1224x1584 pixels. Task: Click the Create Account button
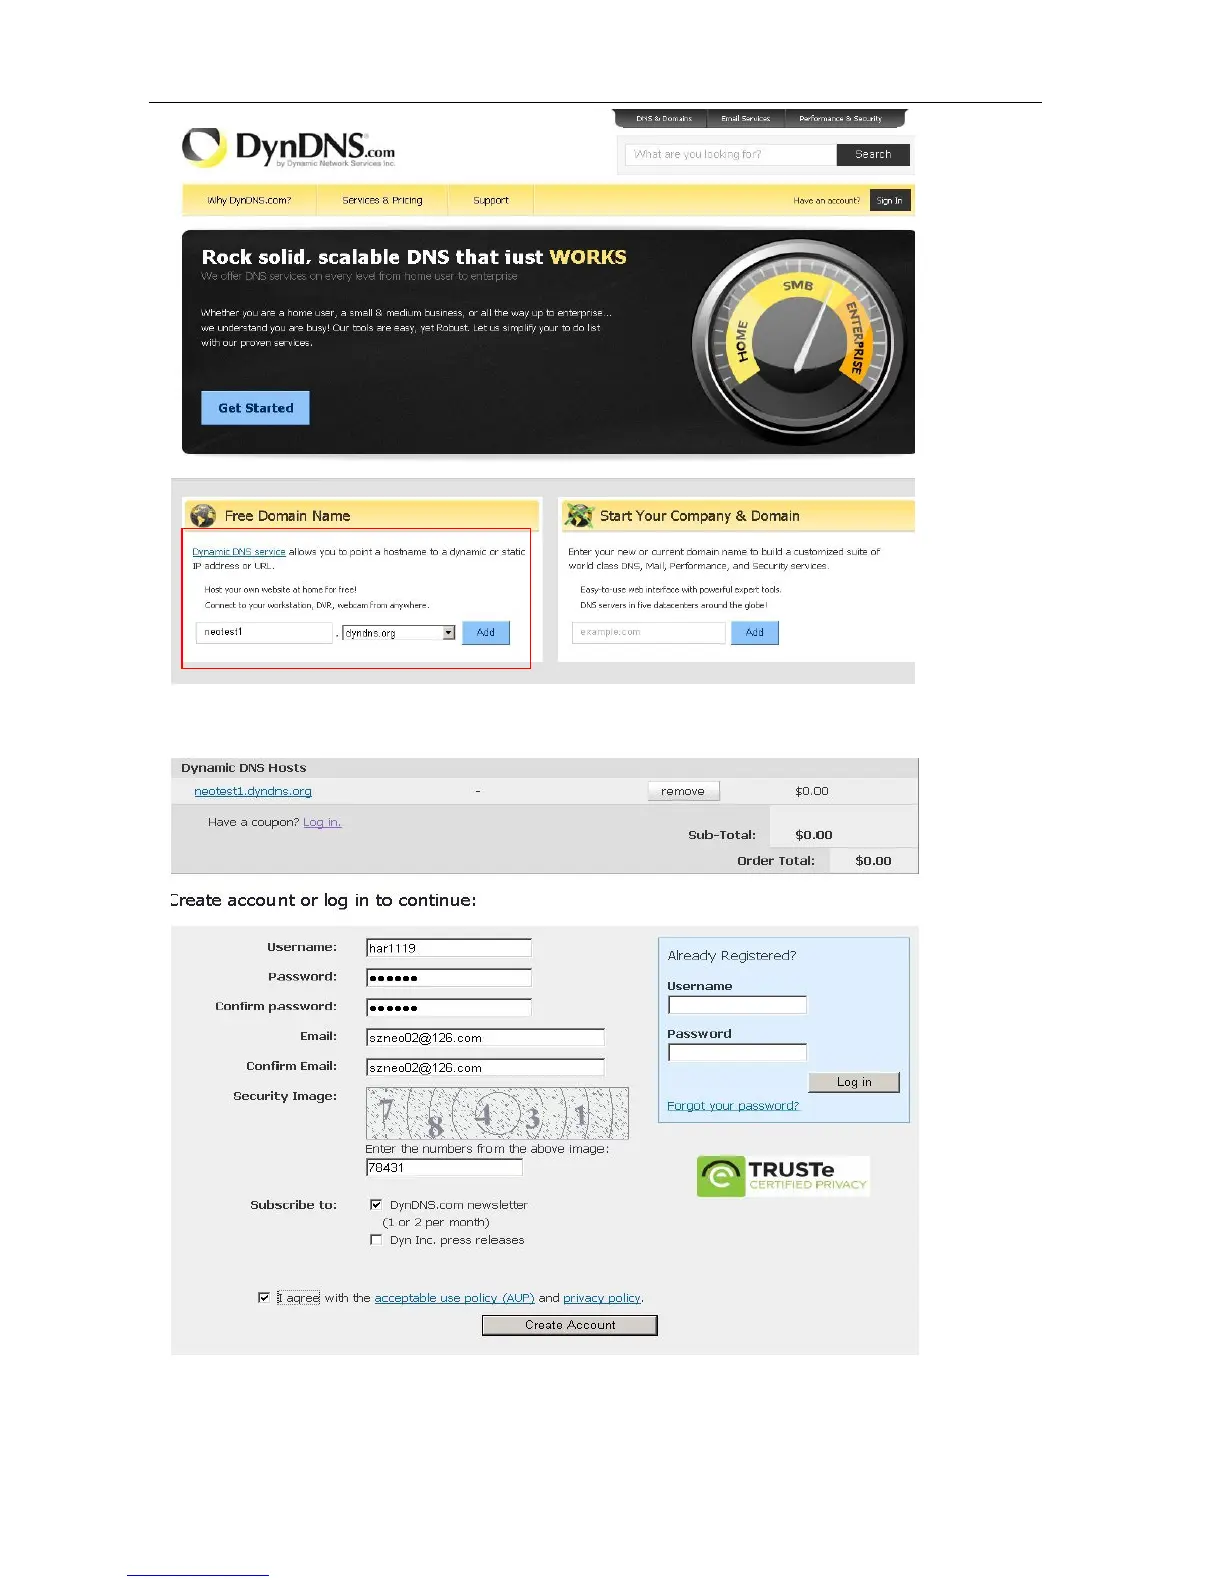pyautogui.click(x=570, y=1325)
